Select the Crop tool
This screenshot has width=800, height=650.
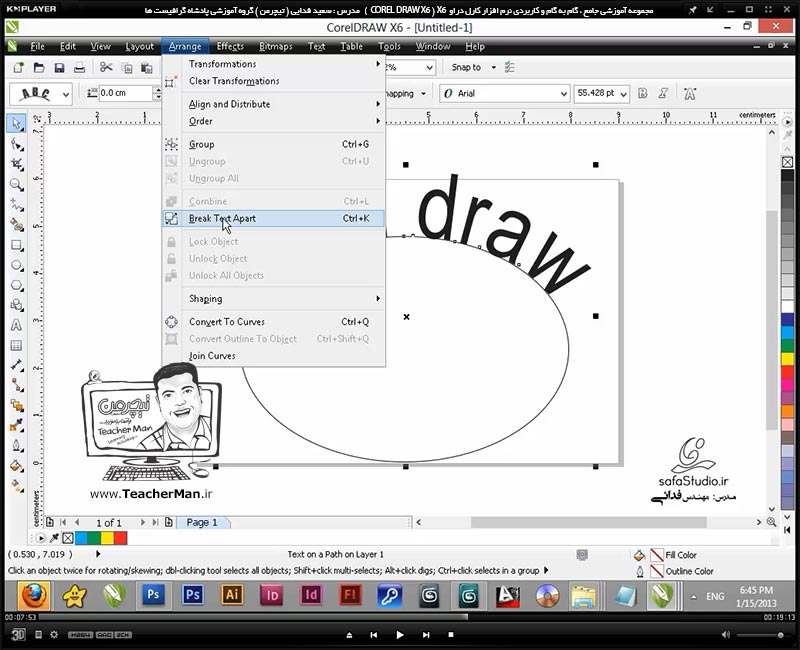coord(16,164)
